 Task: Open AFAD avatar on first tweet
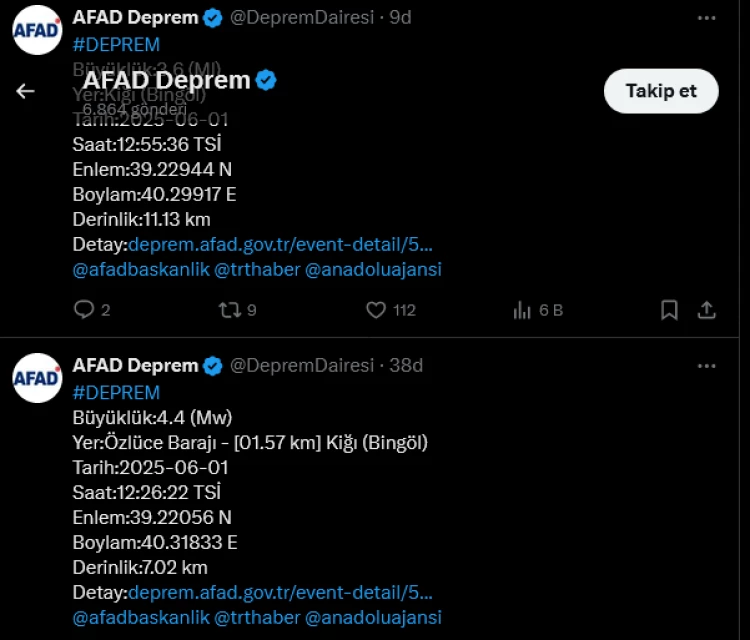(37, 30)
